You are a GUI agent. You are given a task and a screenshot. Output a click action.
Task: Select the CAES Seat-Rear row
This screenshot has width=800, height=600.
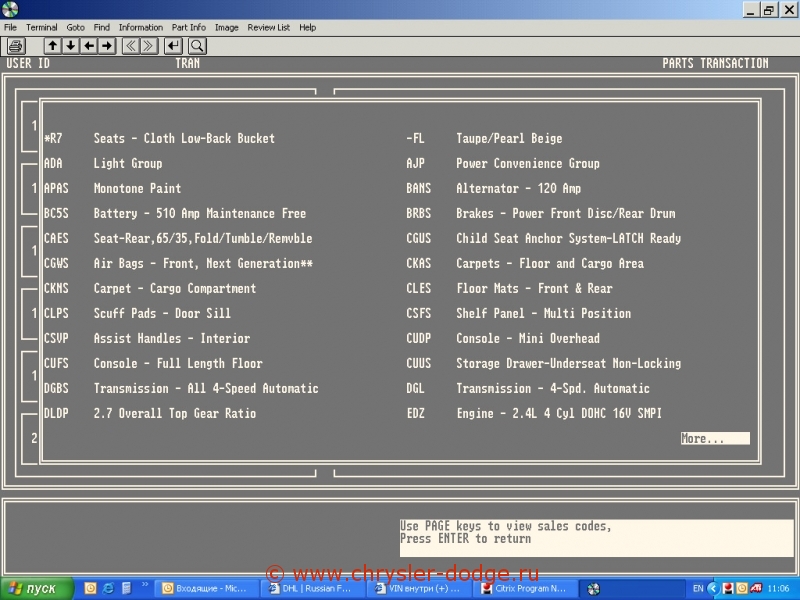click(x=178, y=238)
